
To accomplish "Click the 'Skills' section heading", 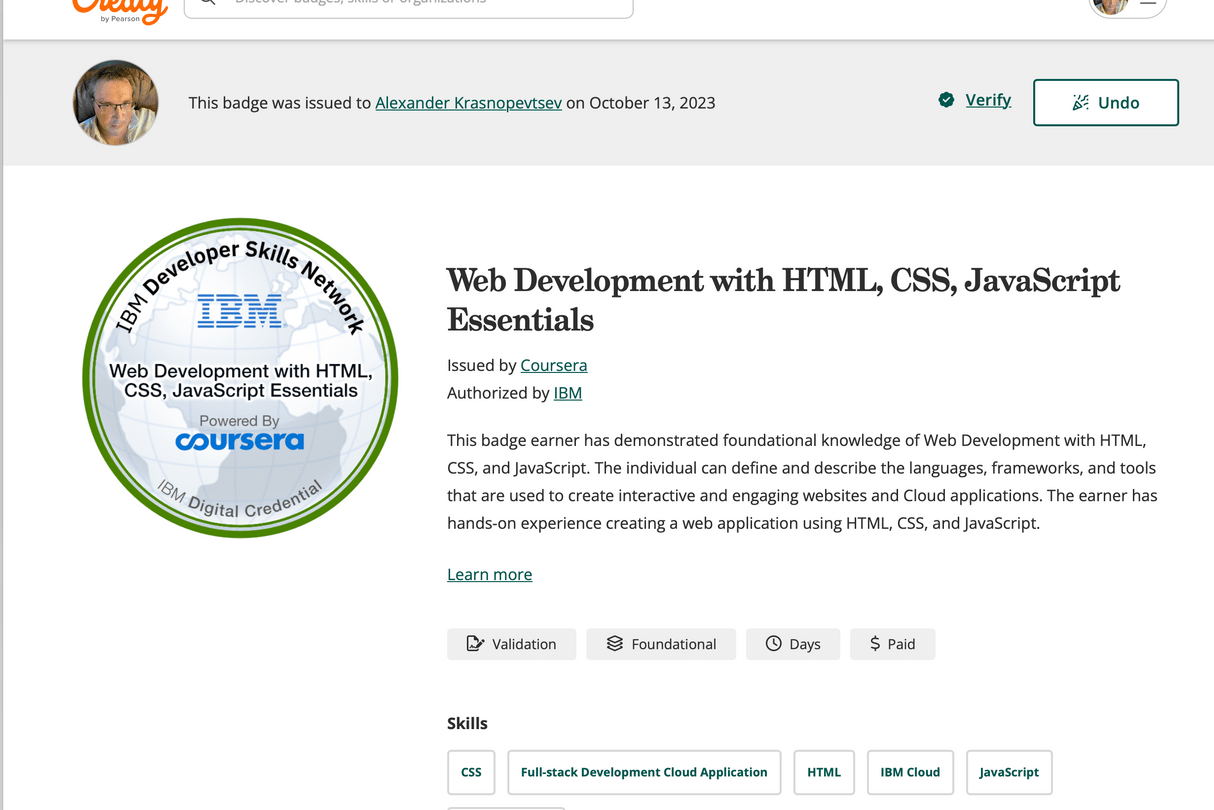I will [x=467, y=723].
